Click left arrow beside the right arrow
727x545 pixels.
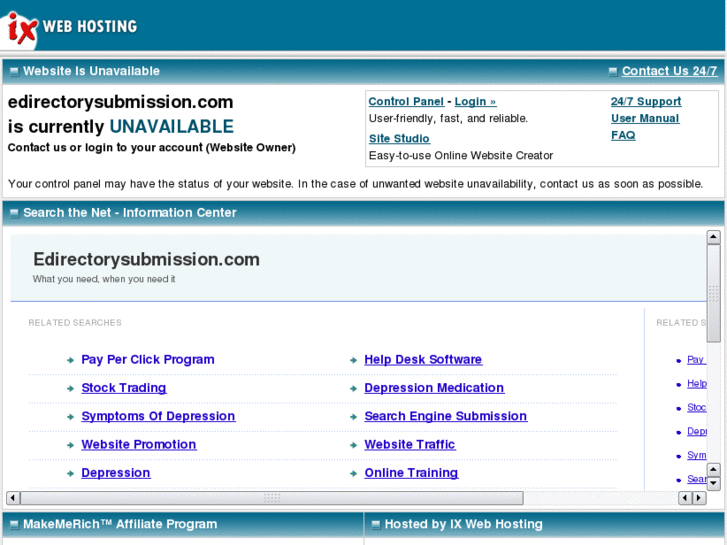click(685, 498)
